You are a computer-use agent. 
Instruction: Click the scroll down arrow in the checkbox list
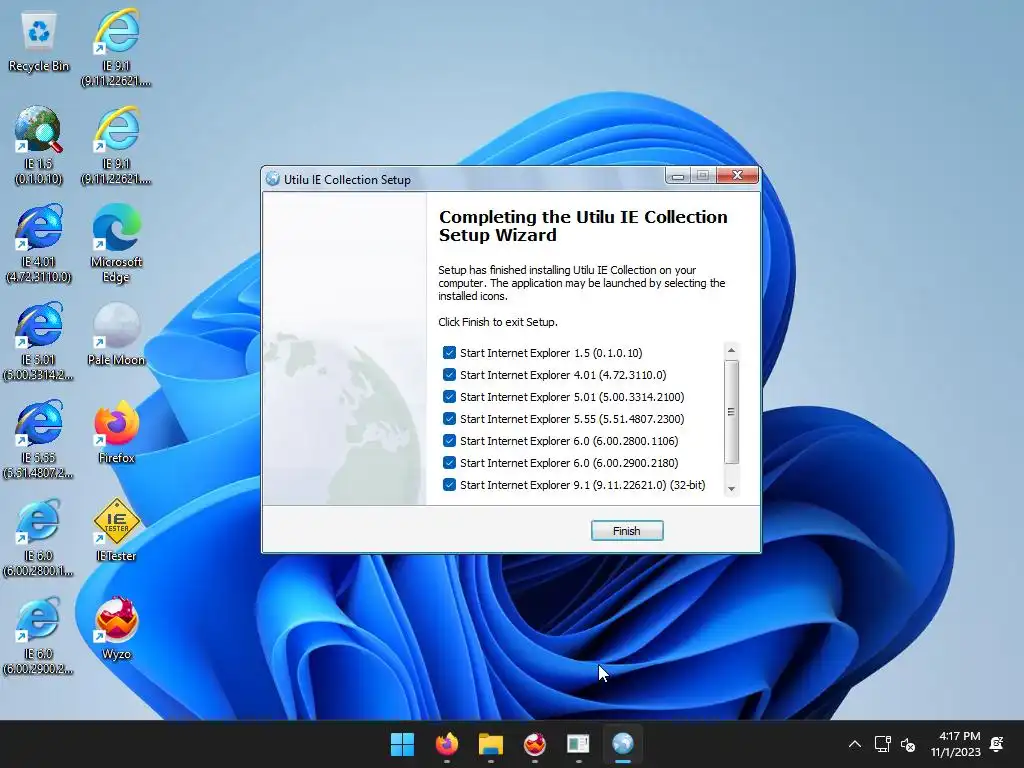point(731,488)
